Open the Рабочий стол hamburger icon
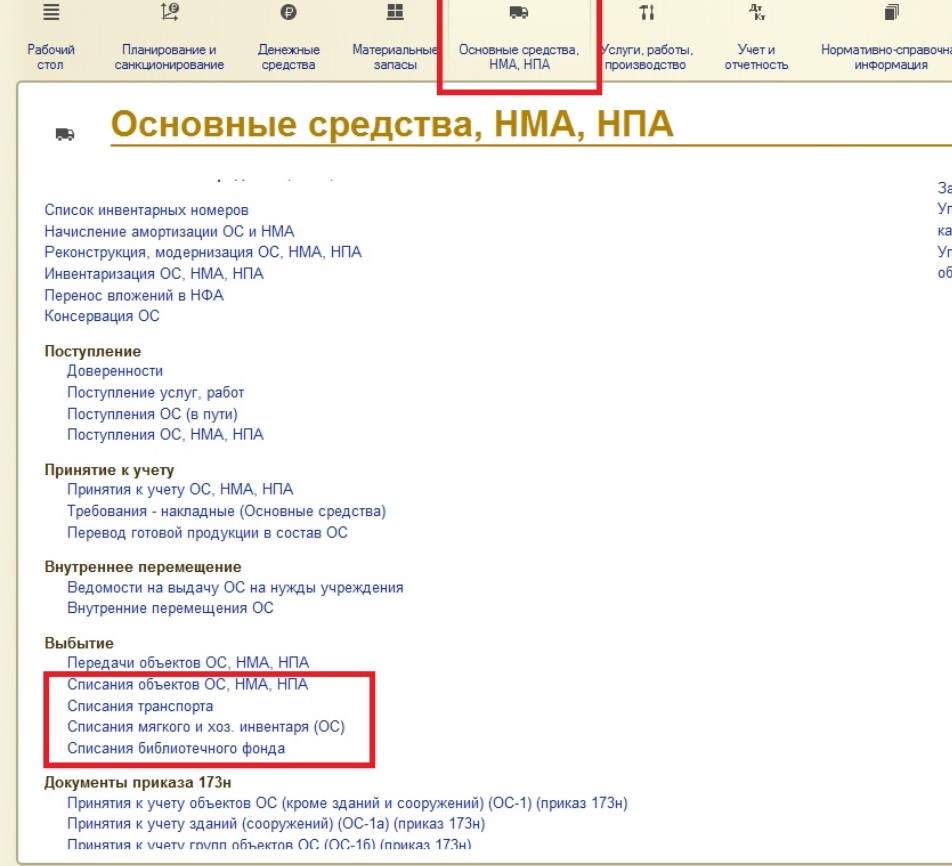Screen dimensions: 952x866 [x=51, y=12]
